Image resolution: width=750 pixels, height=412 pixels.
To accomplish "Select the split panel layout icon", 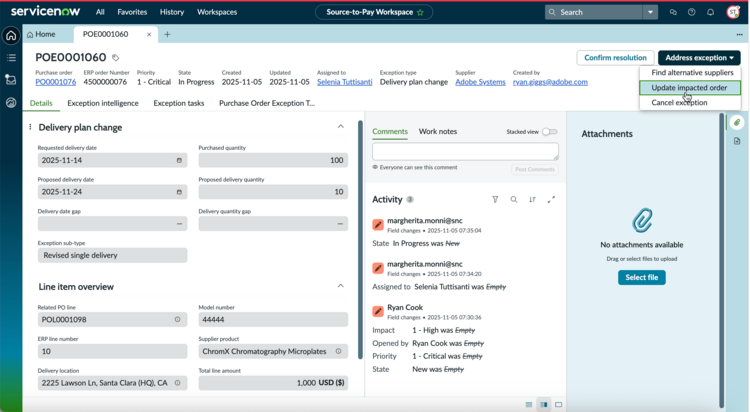I will coord(544,405).
